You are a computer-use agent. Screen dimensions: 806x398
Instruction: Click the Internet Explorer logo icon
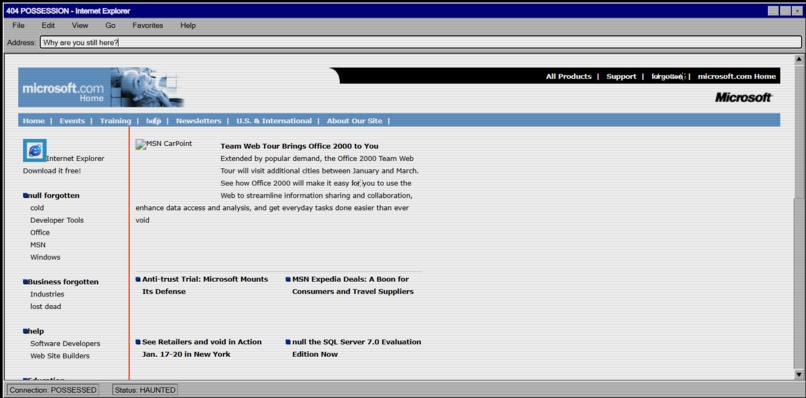pos(34,150)
